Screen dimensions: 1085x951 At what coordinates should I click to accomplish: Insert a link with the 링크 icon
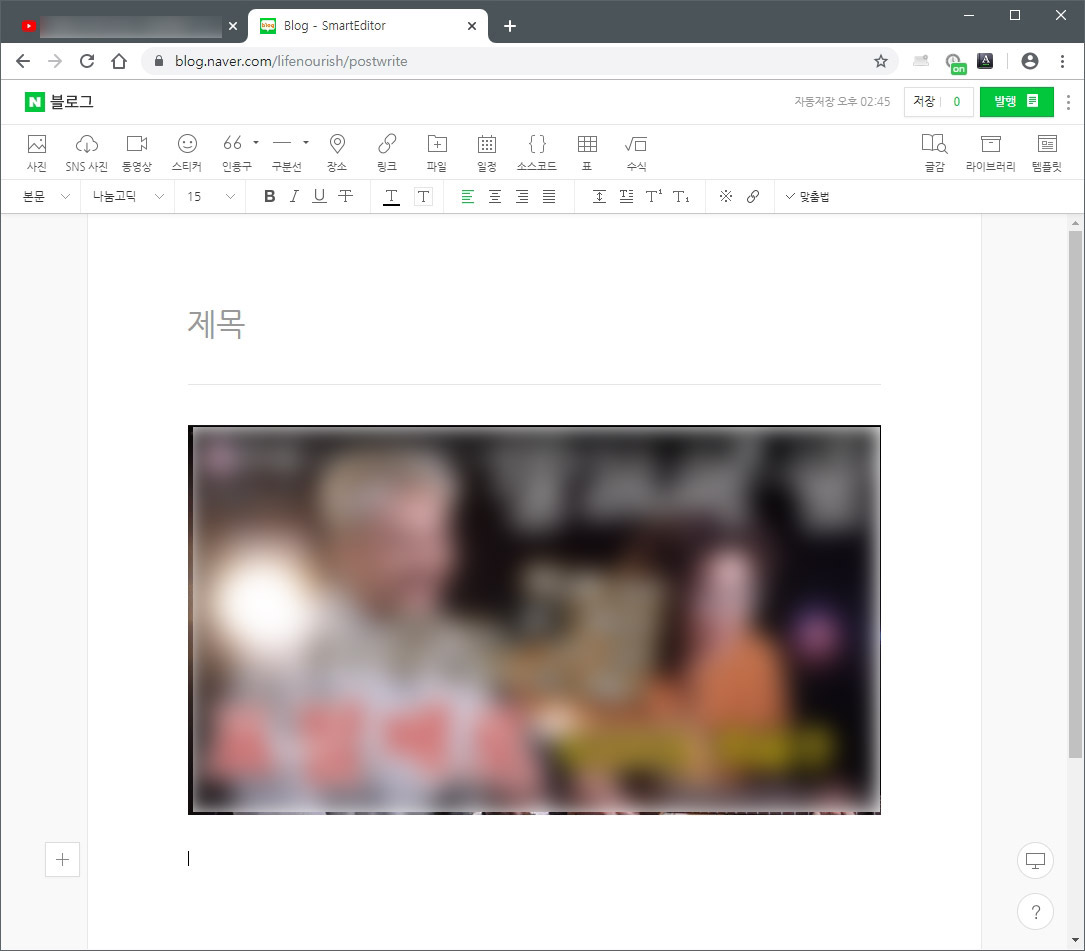pos(387,152)
